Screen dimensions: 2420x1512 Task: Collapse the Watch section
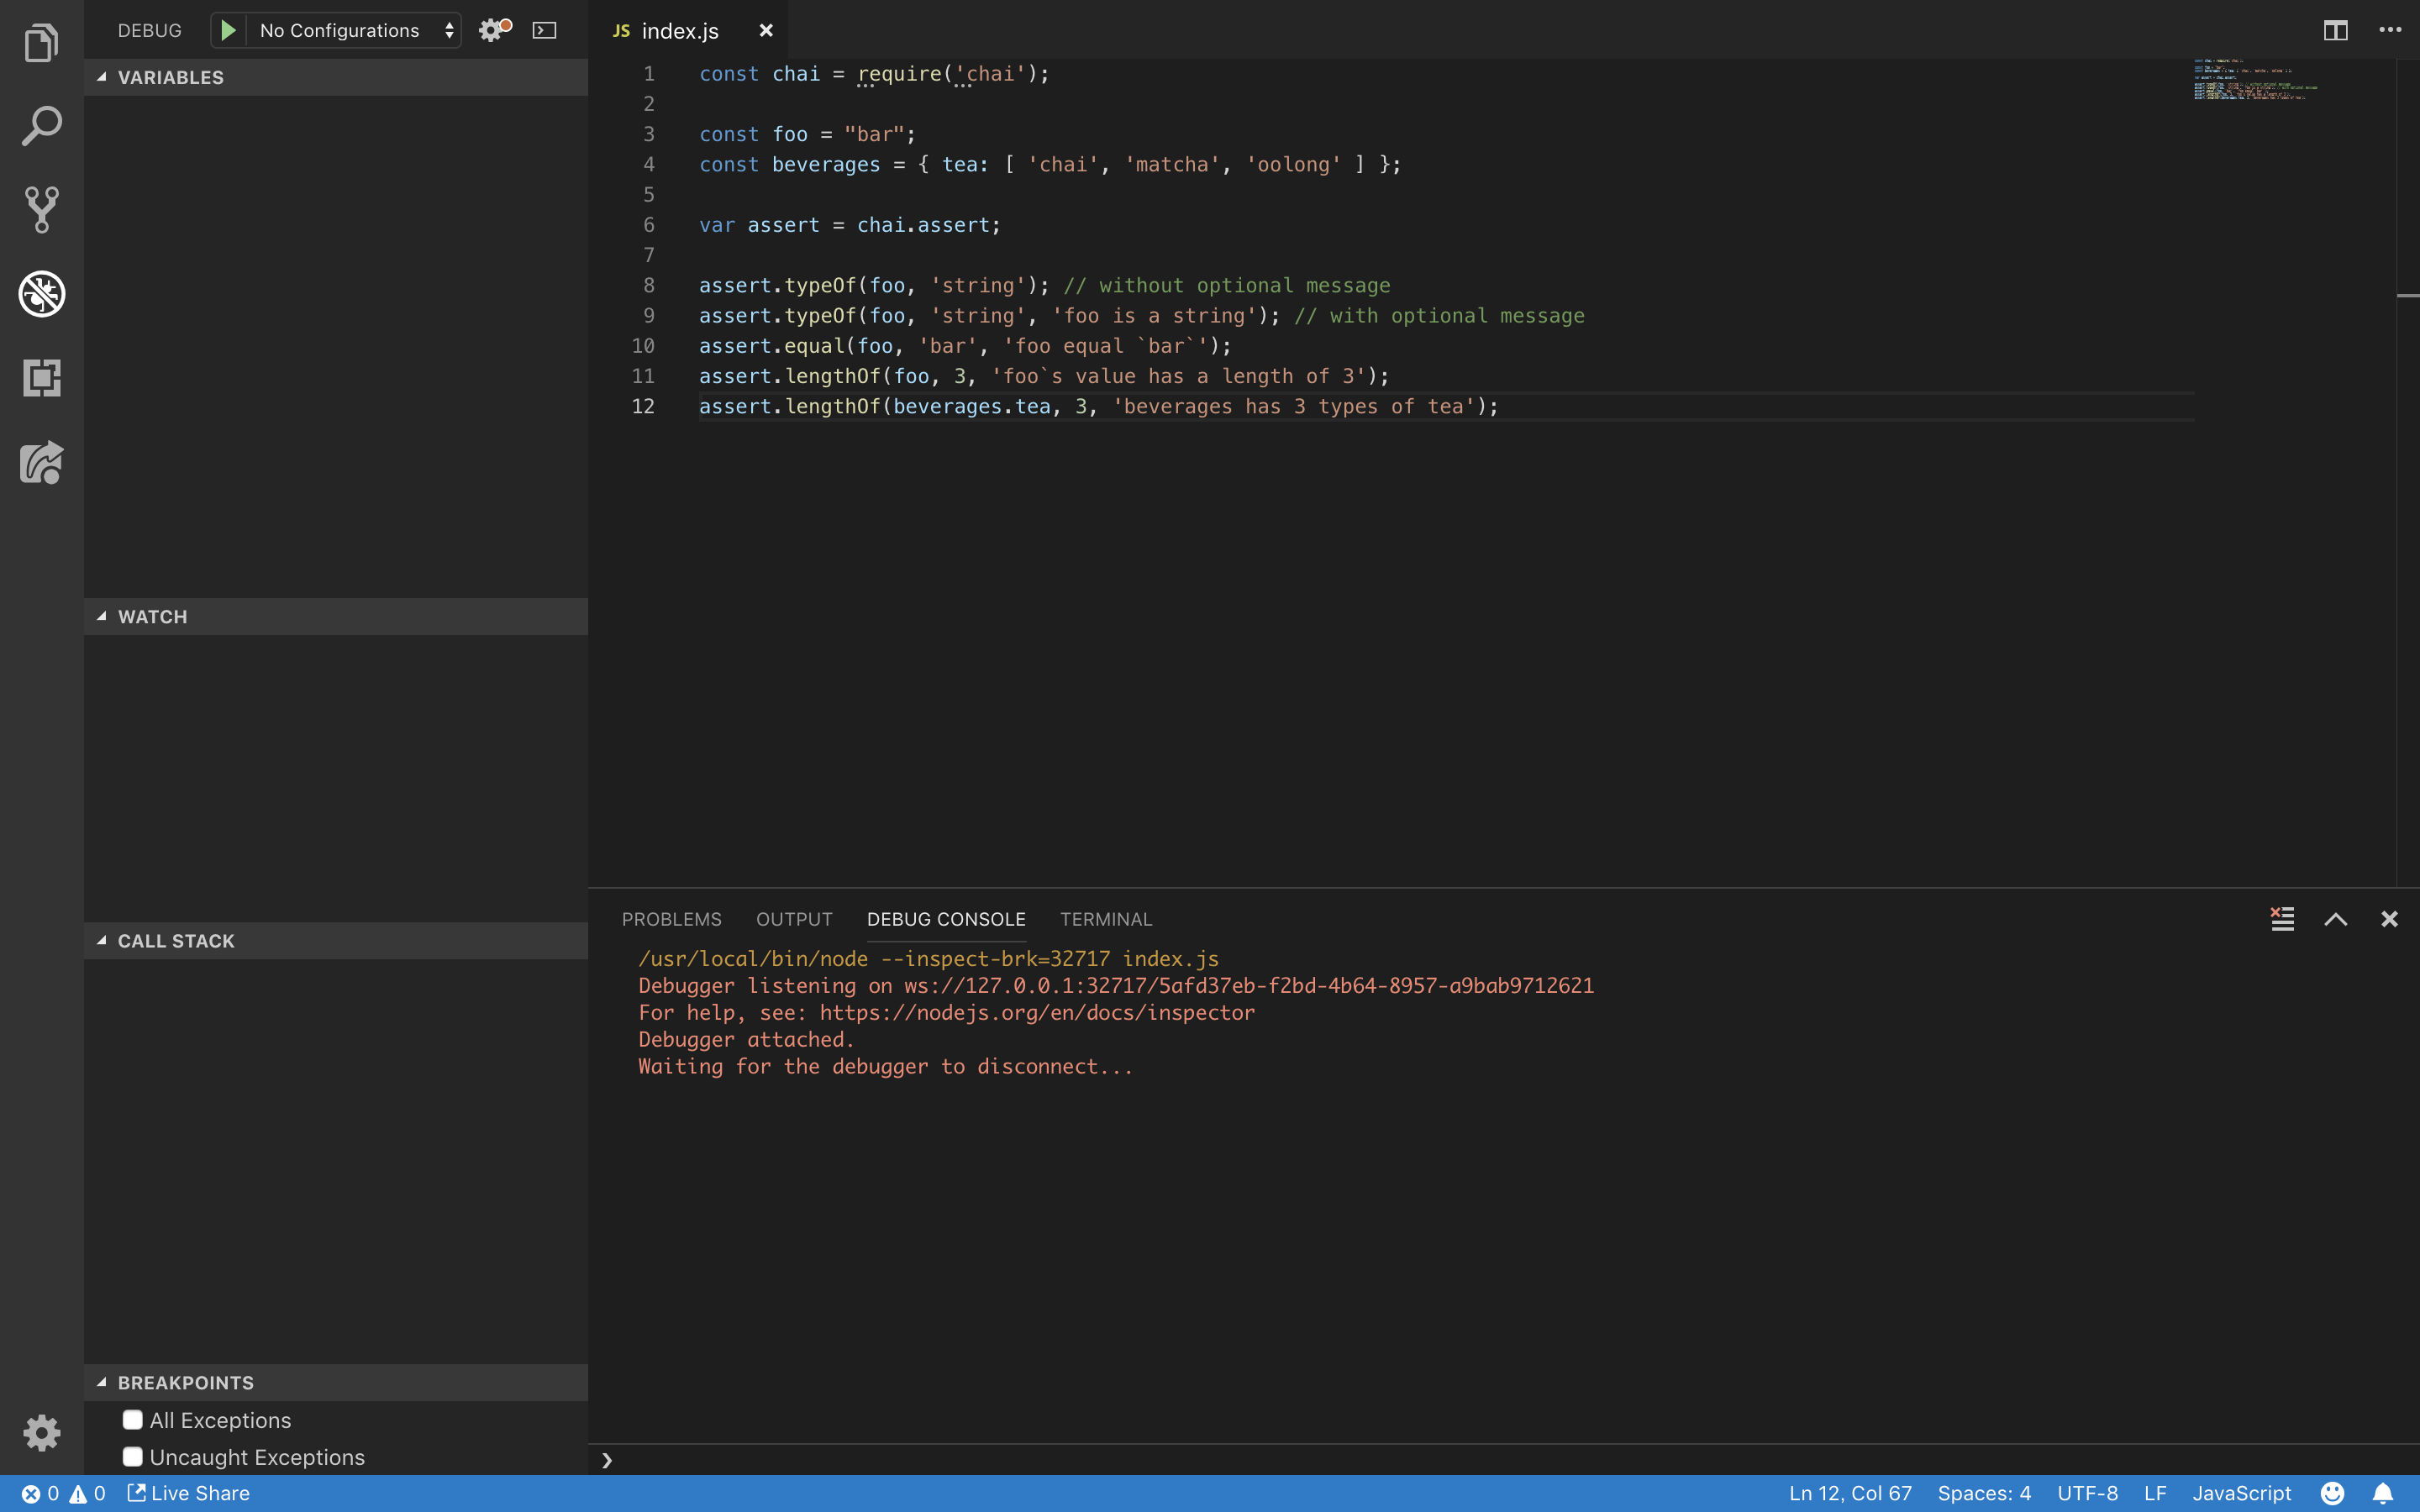(336, 617)
